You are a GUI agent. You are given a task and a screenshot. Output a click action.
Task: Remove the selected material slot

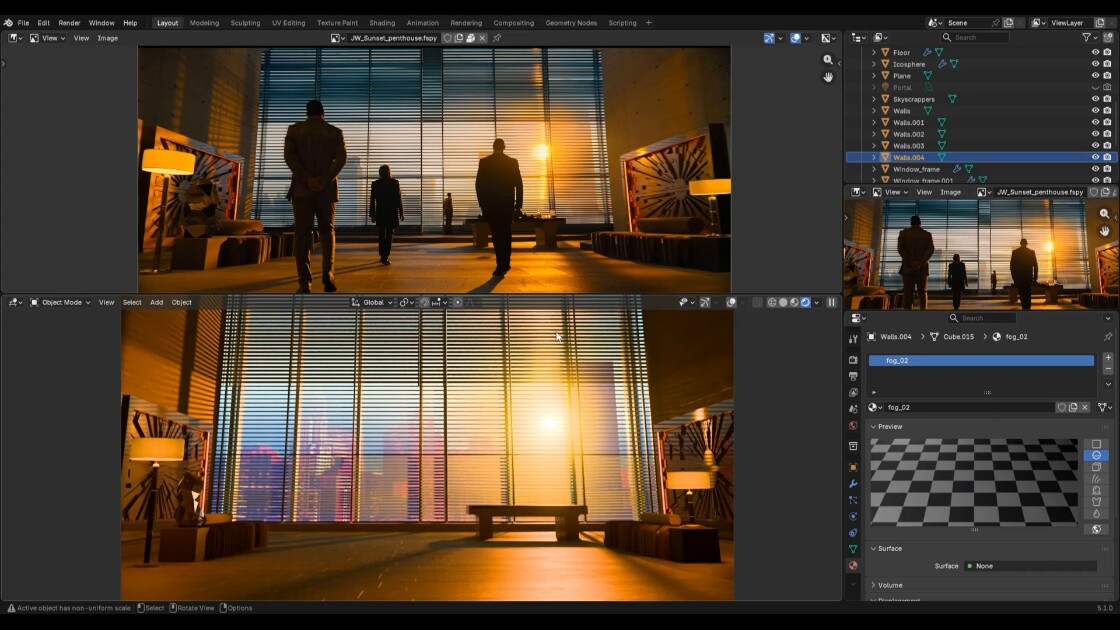tap(1108, 369)
